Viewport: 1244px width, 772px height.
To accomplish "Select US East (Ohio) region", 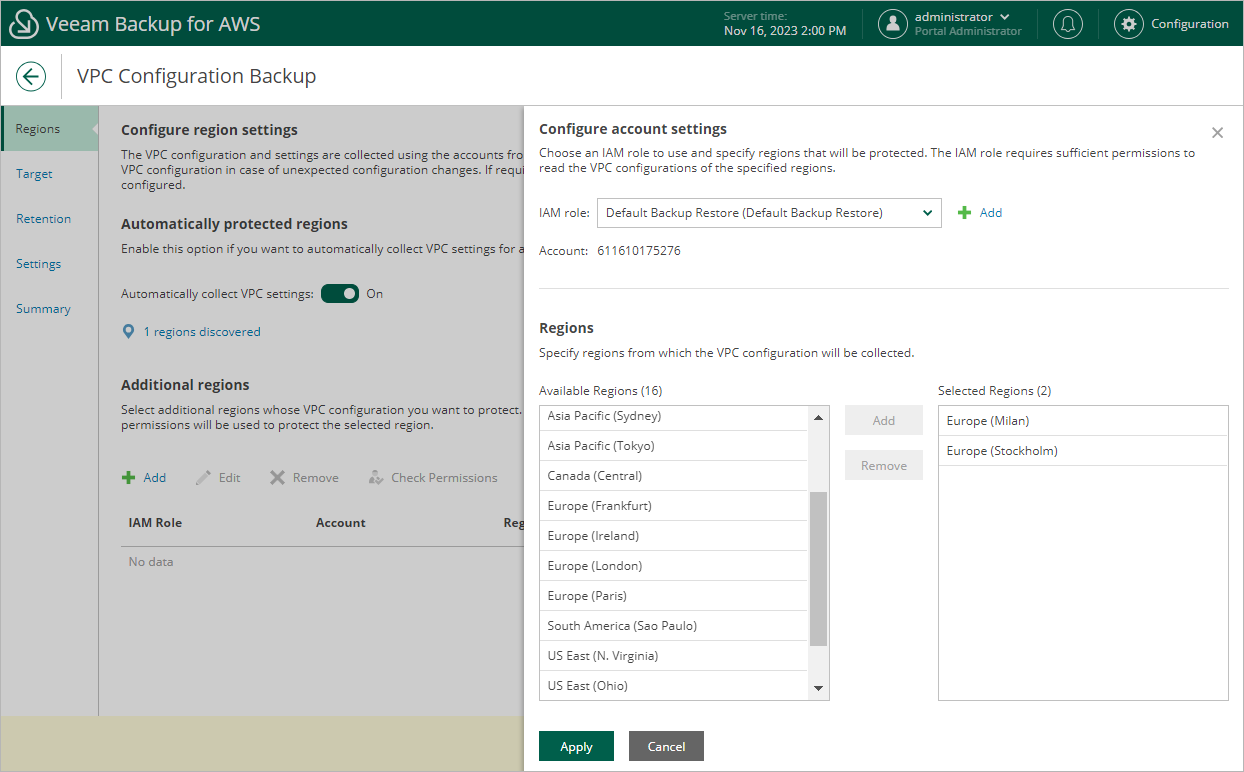I will 673,686.
